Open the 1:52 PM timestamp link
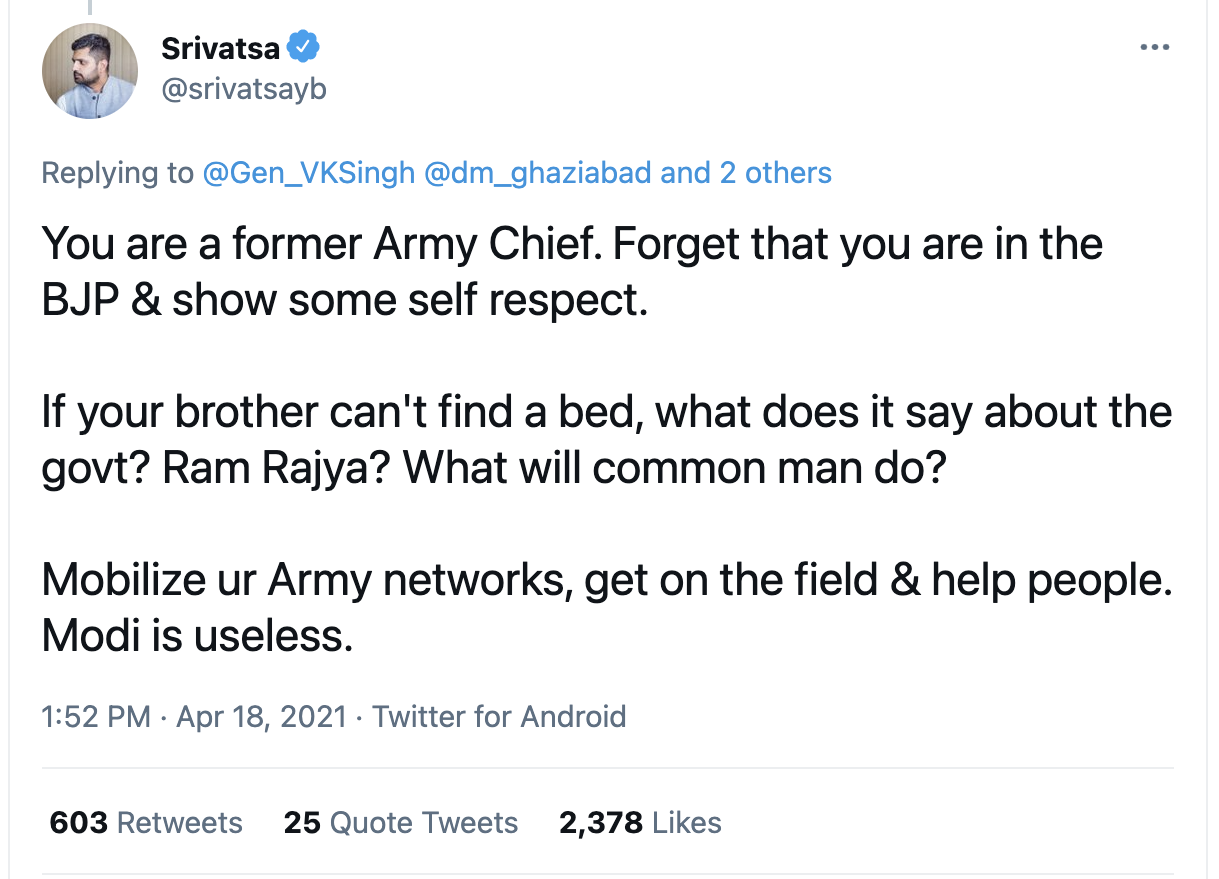1219x879 pixels. (x=96, y=716)
